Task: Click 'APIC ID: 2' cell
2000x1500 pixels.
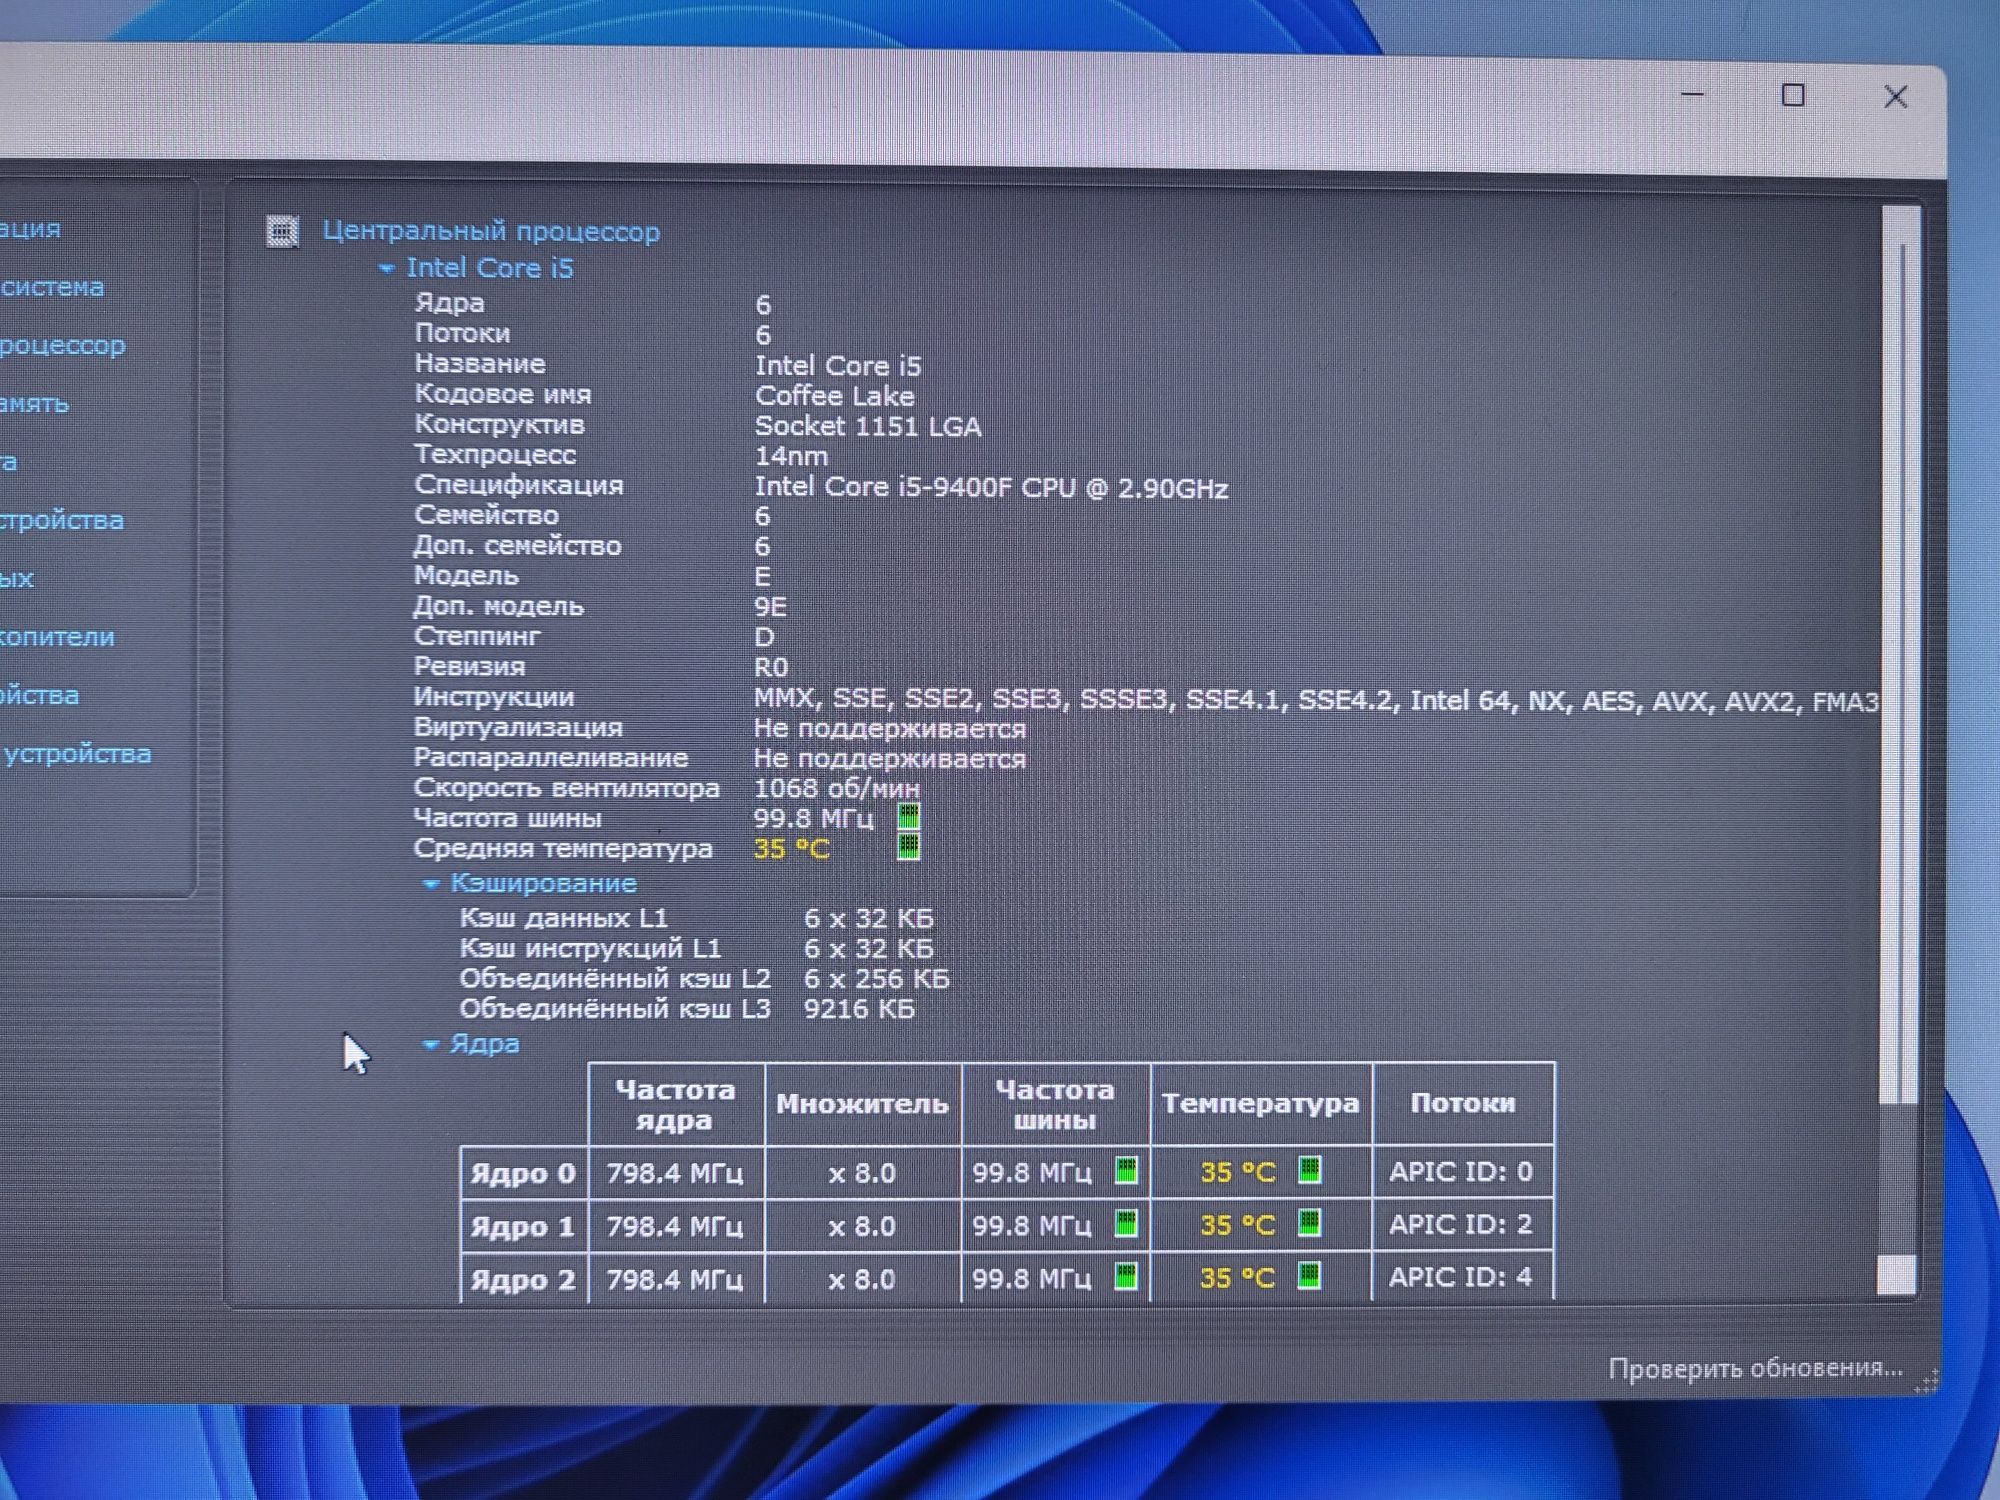Action: pyautogui.click(x=1461, y=1224)
